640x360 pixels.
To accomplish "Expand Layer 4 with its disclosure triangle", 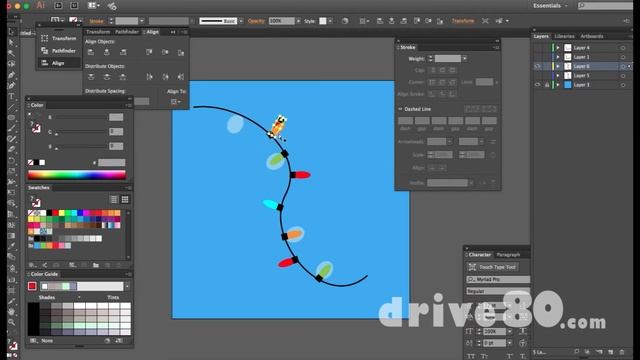I will tap(558, 48).
